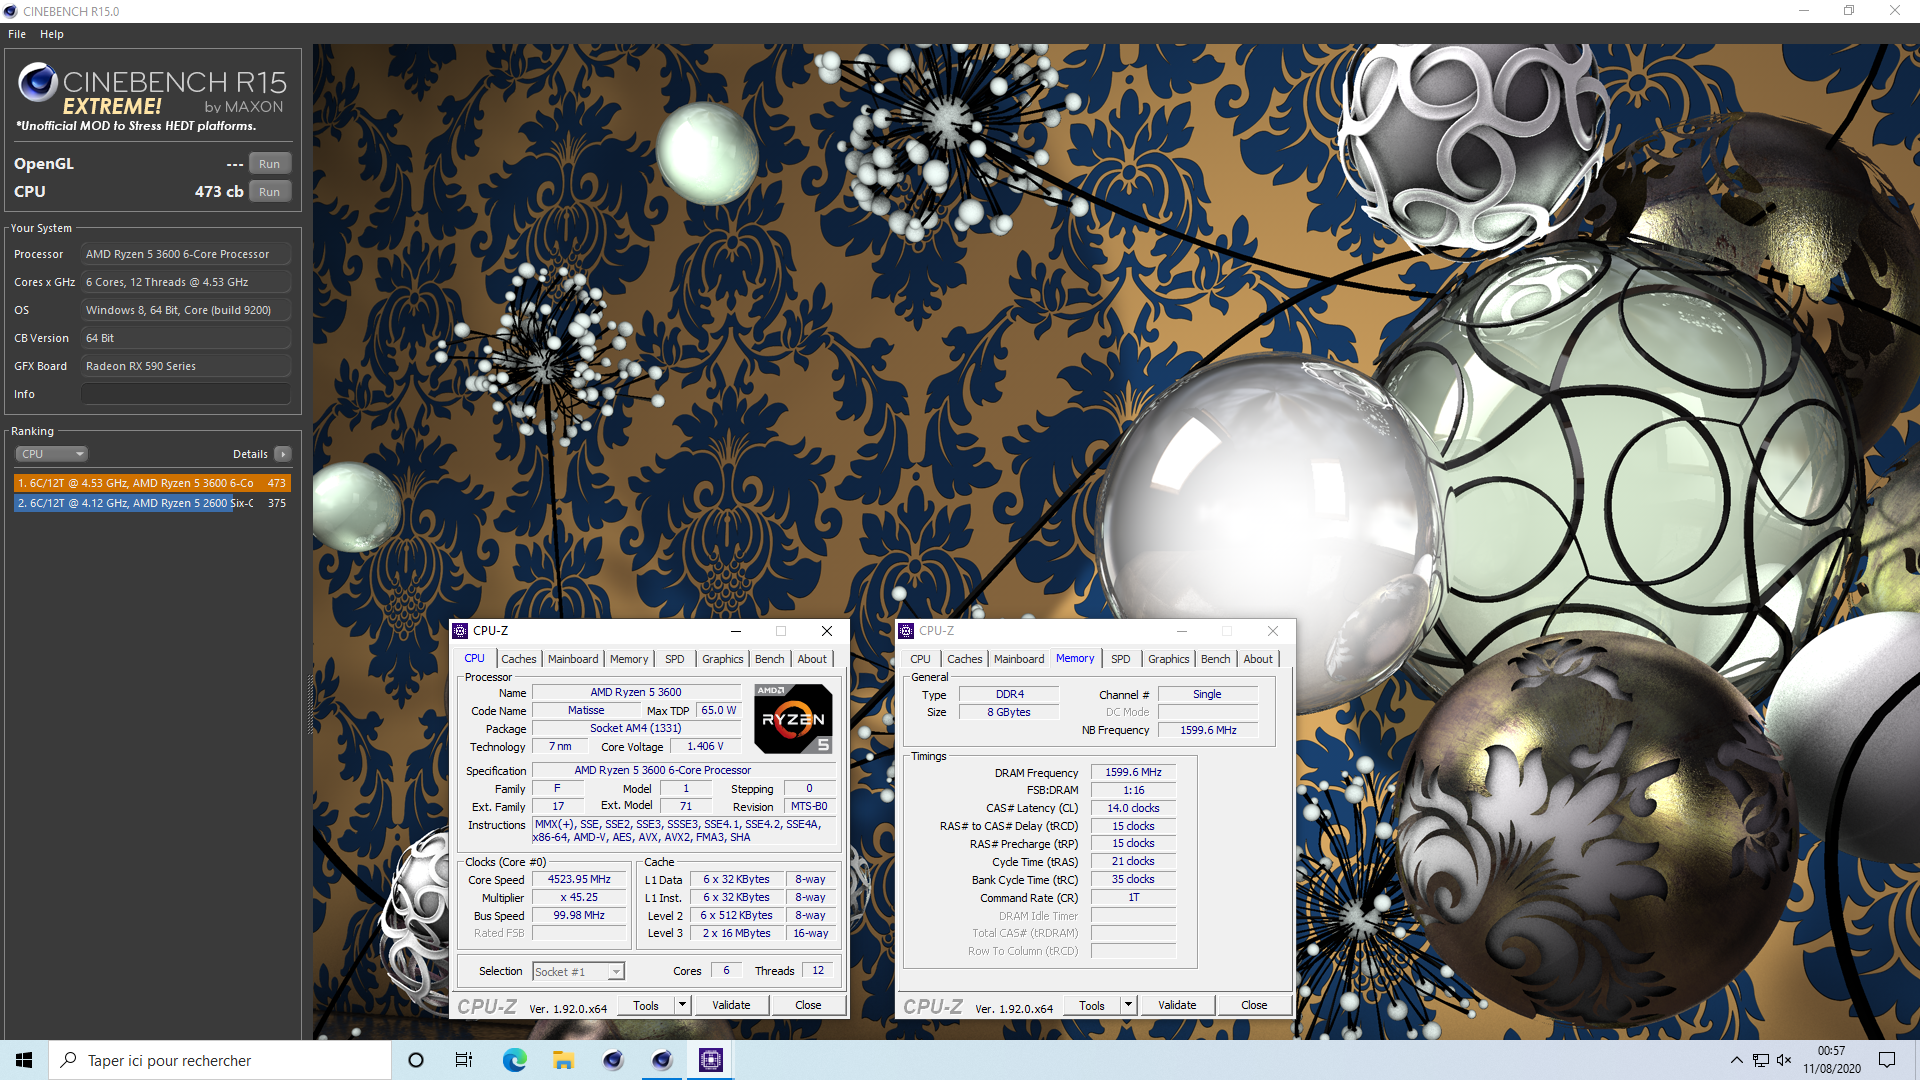
Task: Click Close button in Memory CPU-Z window
Action: coord(1254,1006)
